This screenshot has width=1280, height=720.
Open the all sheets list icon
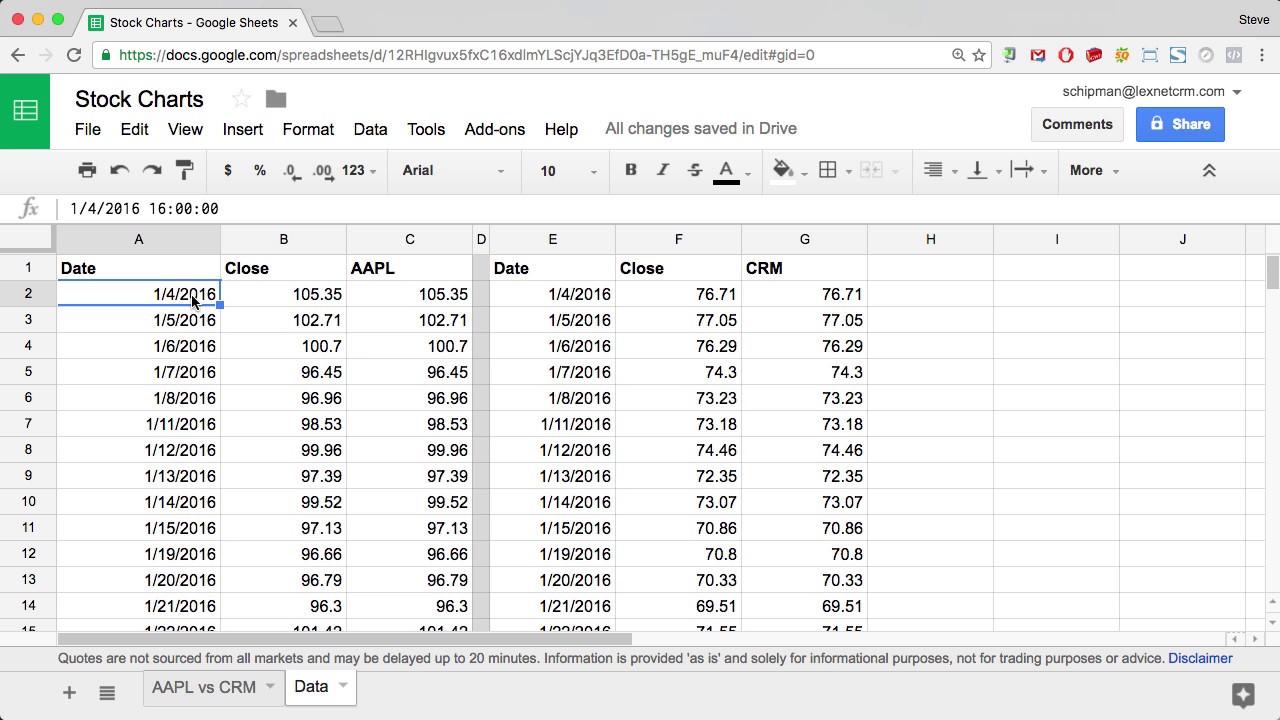[107, 692]
